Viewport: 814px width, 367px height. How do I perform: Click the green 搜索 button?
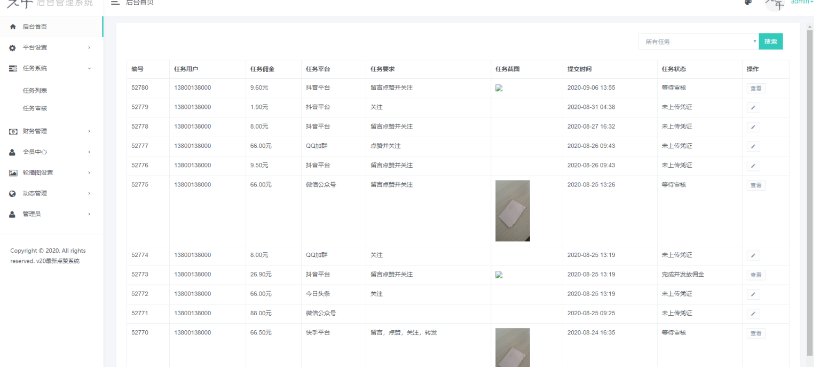point(771,42)
